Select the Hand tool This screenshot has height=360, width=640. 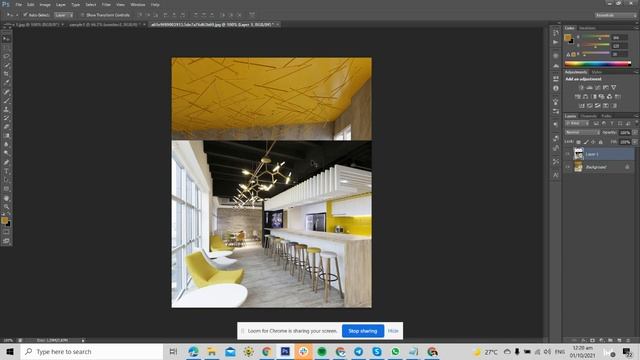click(x=6, y=198)
